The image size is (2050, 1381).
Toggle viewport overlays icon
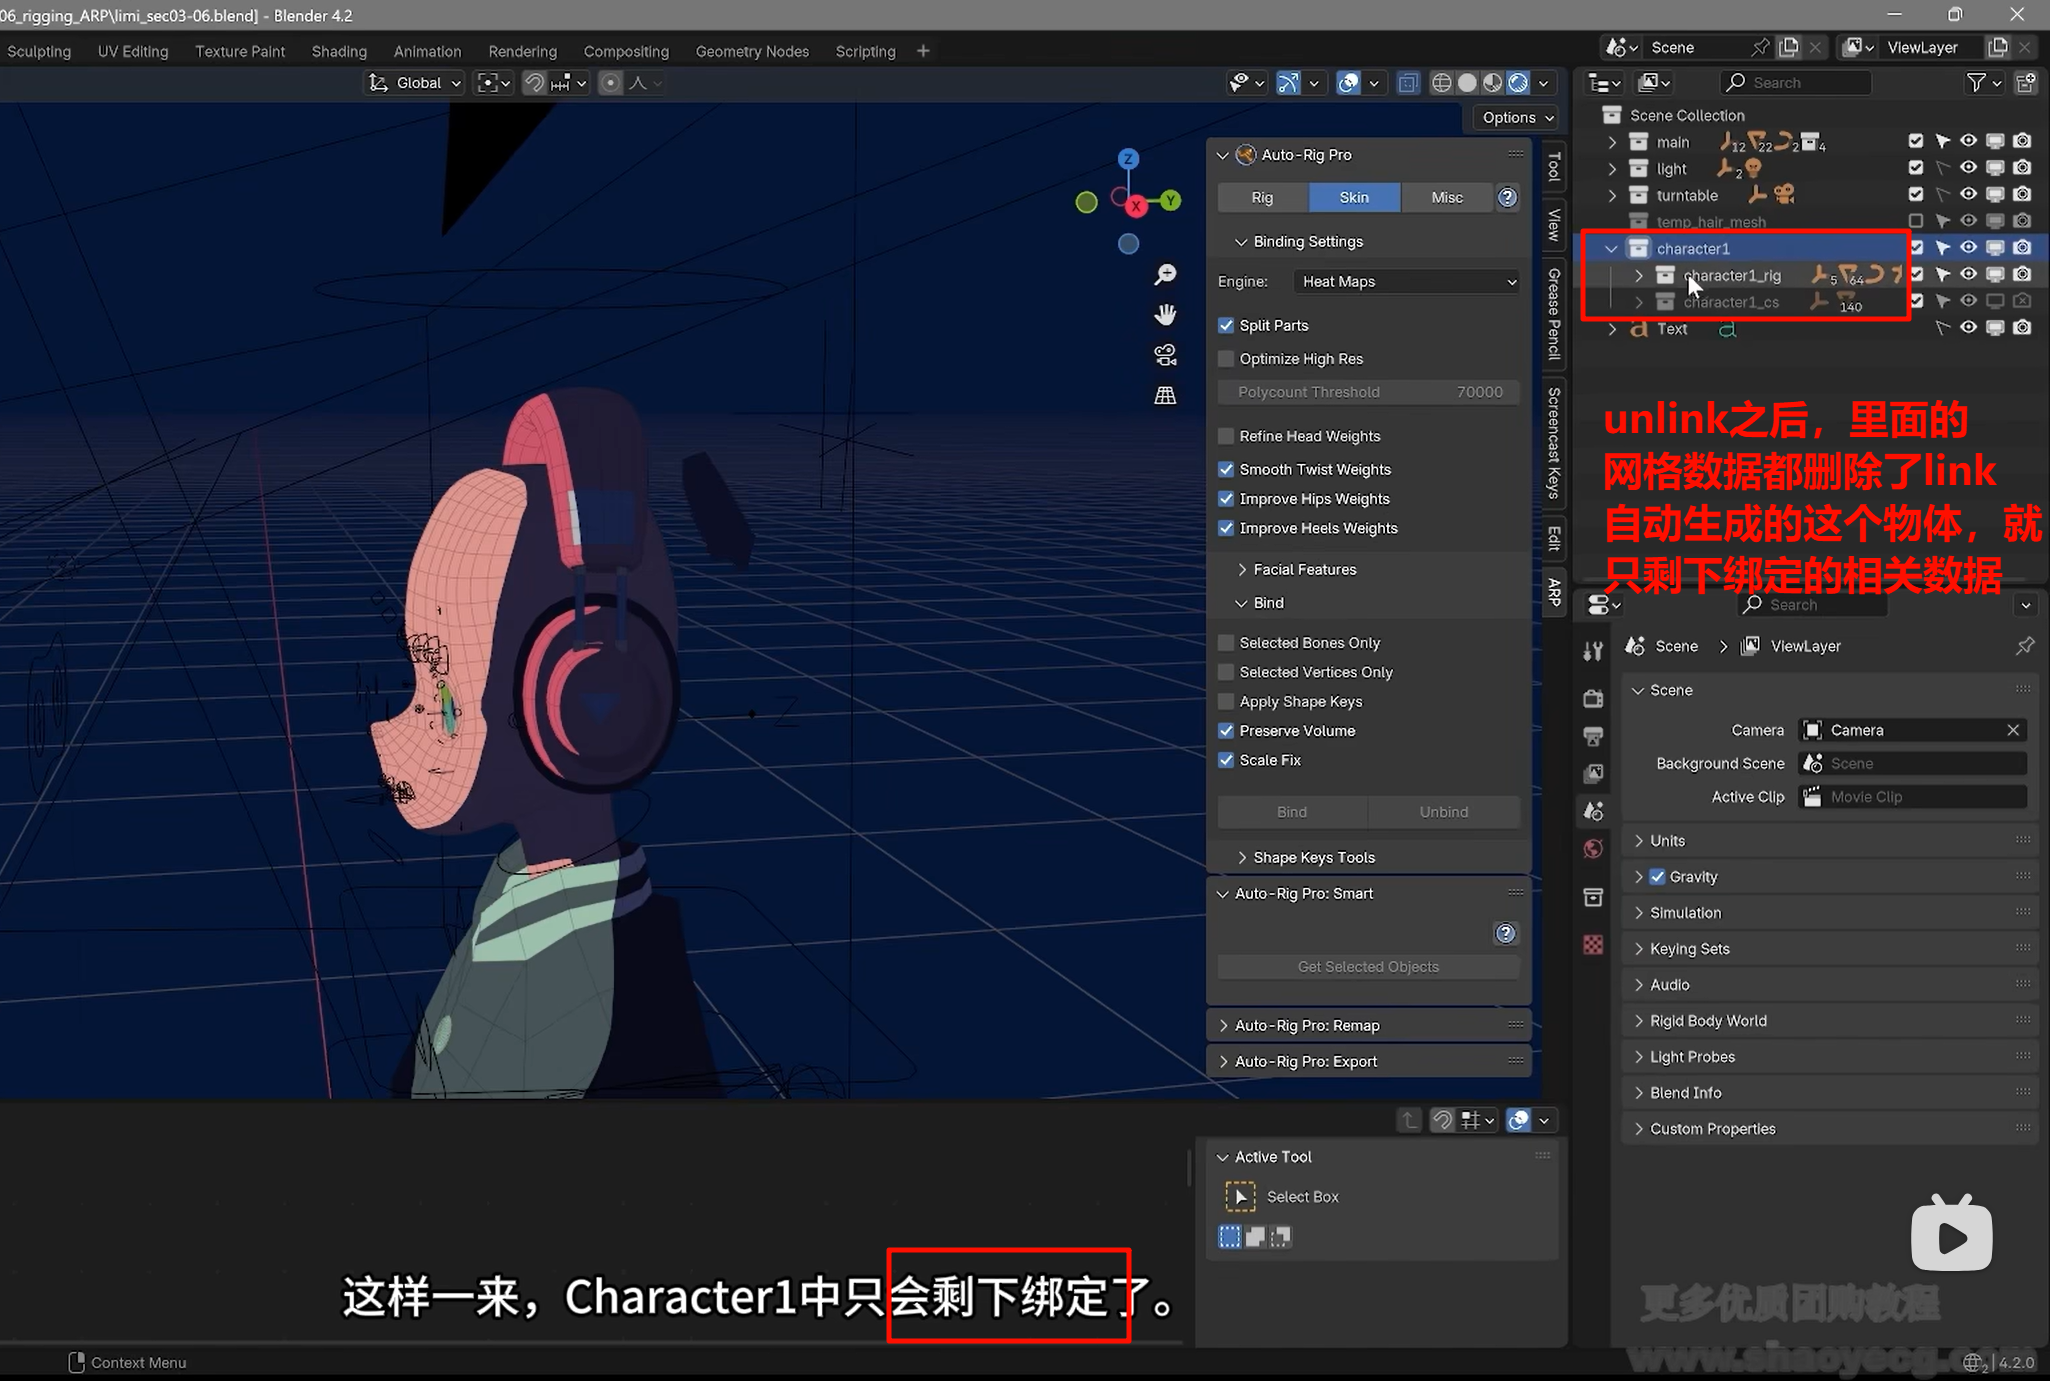1348,83
